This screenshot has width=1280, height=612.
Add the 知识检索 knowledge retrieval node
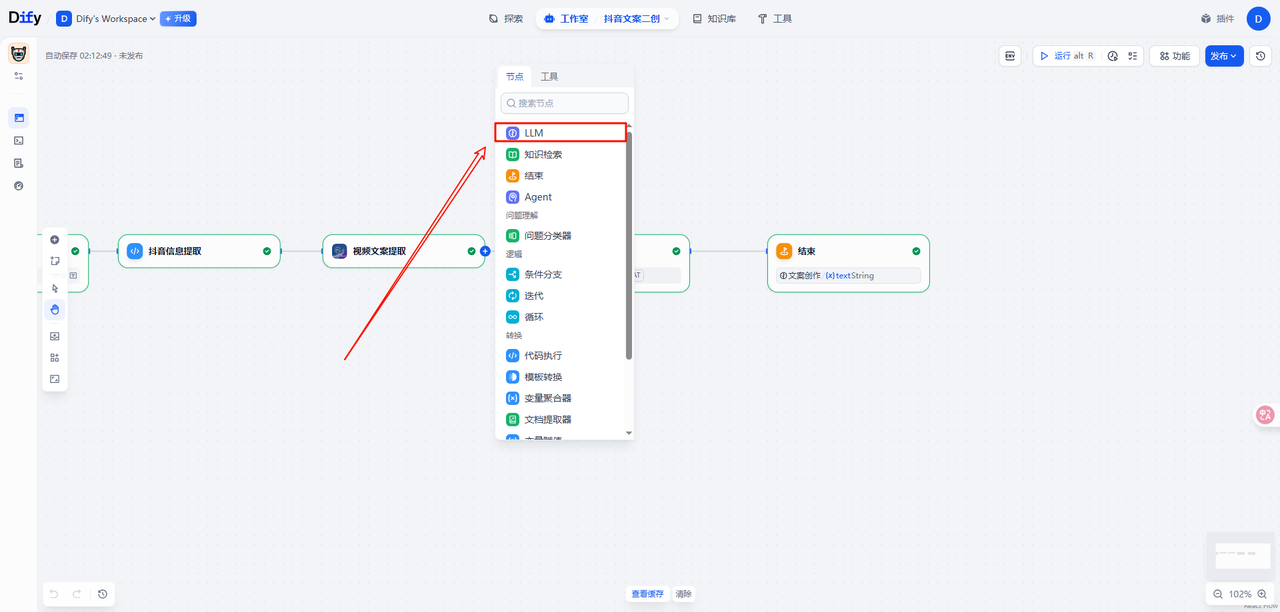(543, 155)
